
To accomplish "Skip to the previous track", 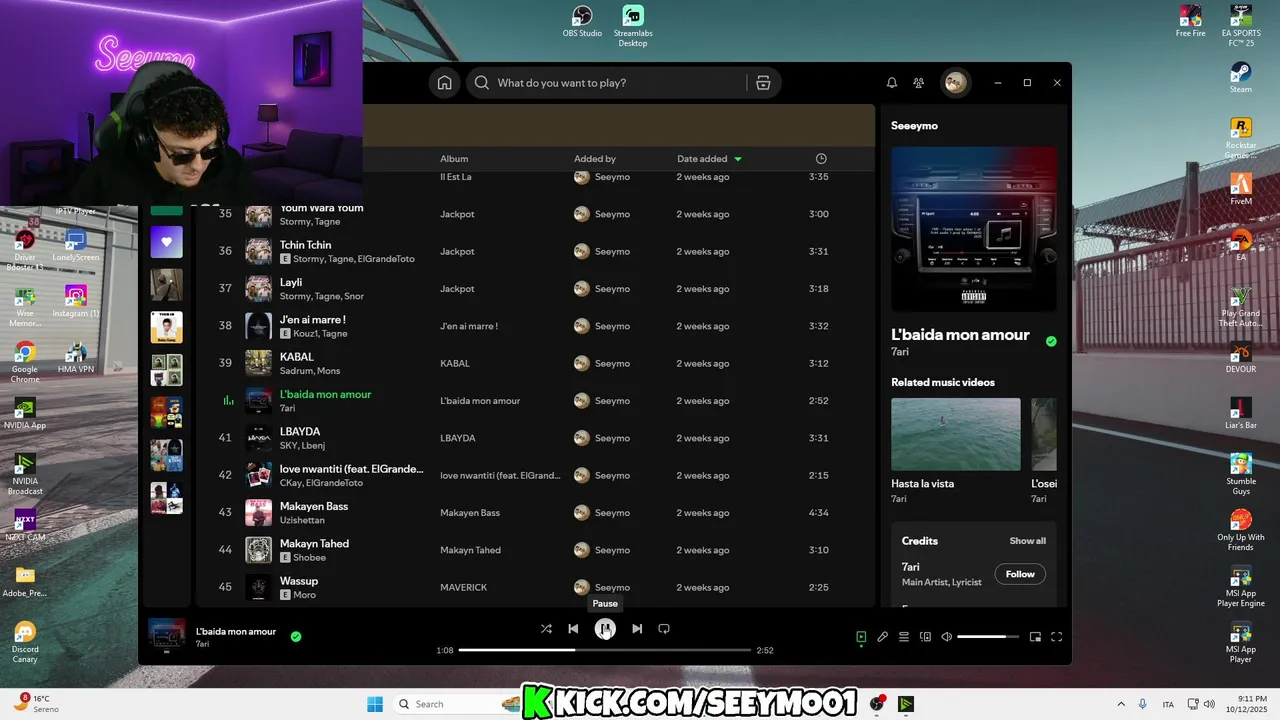I will click(x=573, y=629).
